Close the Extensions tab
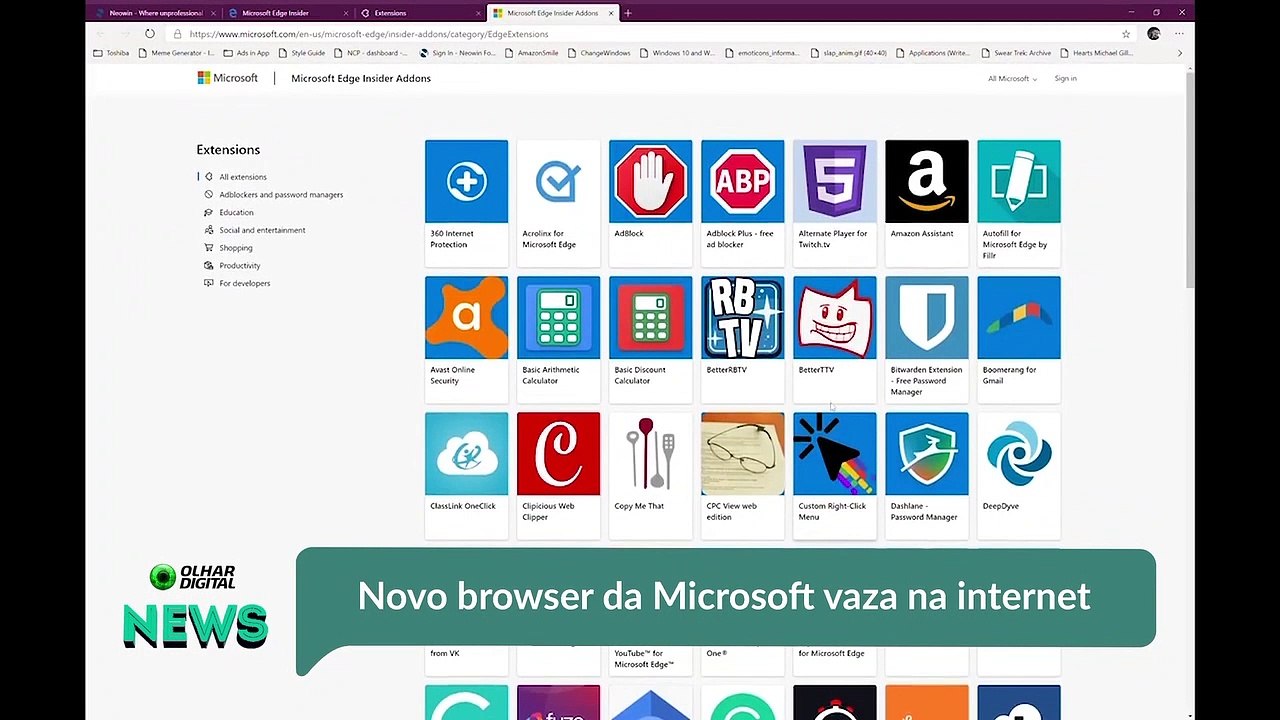 pyautogui.click(x=477, y=13)
